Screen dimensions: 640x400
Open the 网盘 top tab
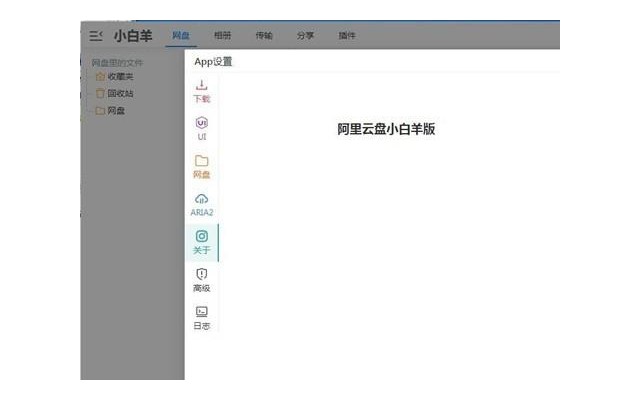coord(181,36)
